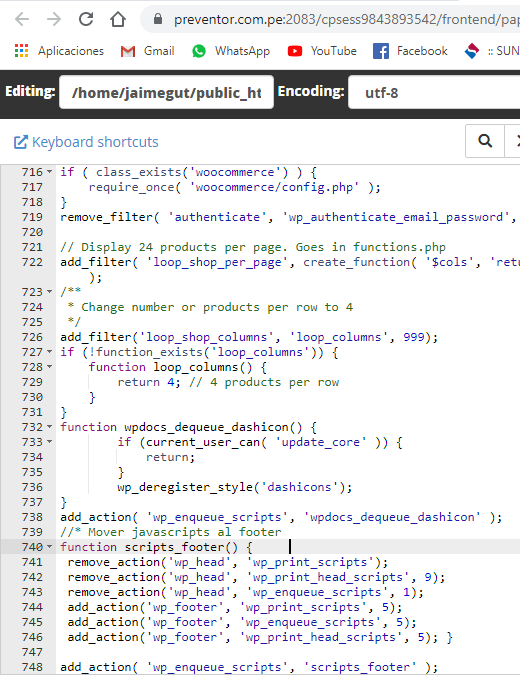Open the Keyboard shortcuts link
The height and width of the screenshot is (686, 520).
pyautogui.click(x=86, y=142)
